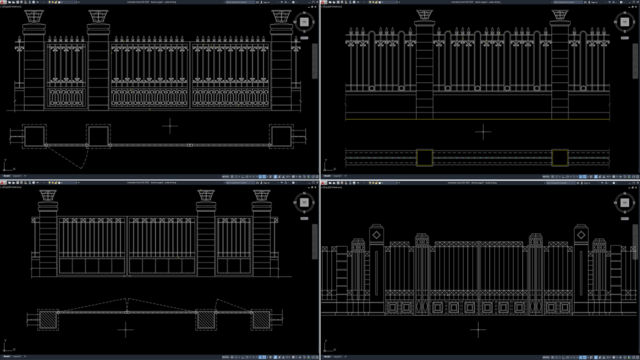Image resolution: width=640 pixels, height=360 pixels.
Task: Open the layer dropdown in the spear-top gate window title toolbar
Action: tap(69, 2)
